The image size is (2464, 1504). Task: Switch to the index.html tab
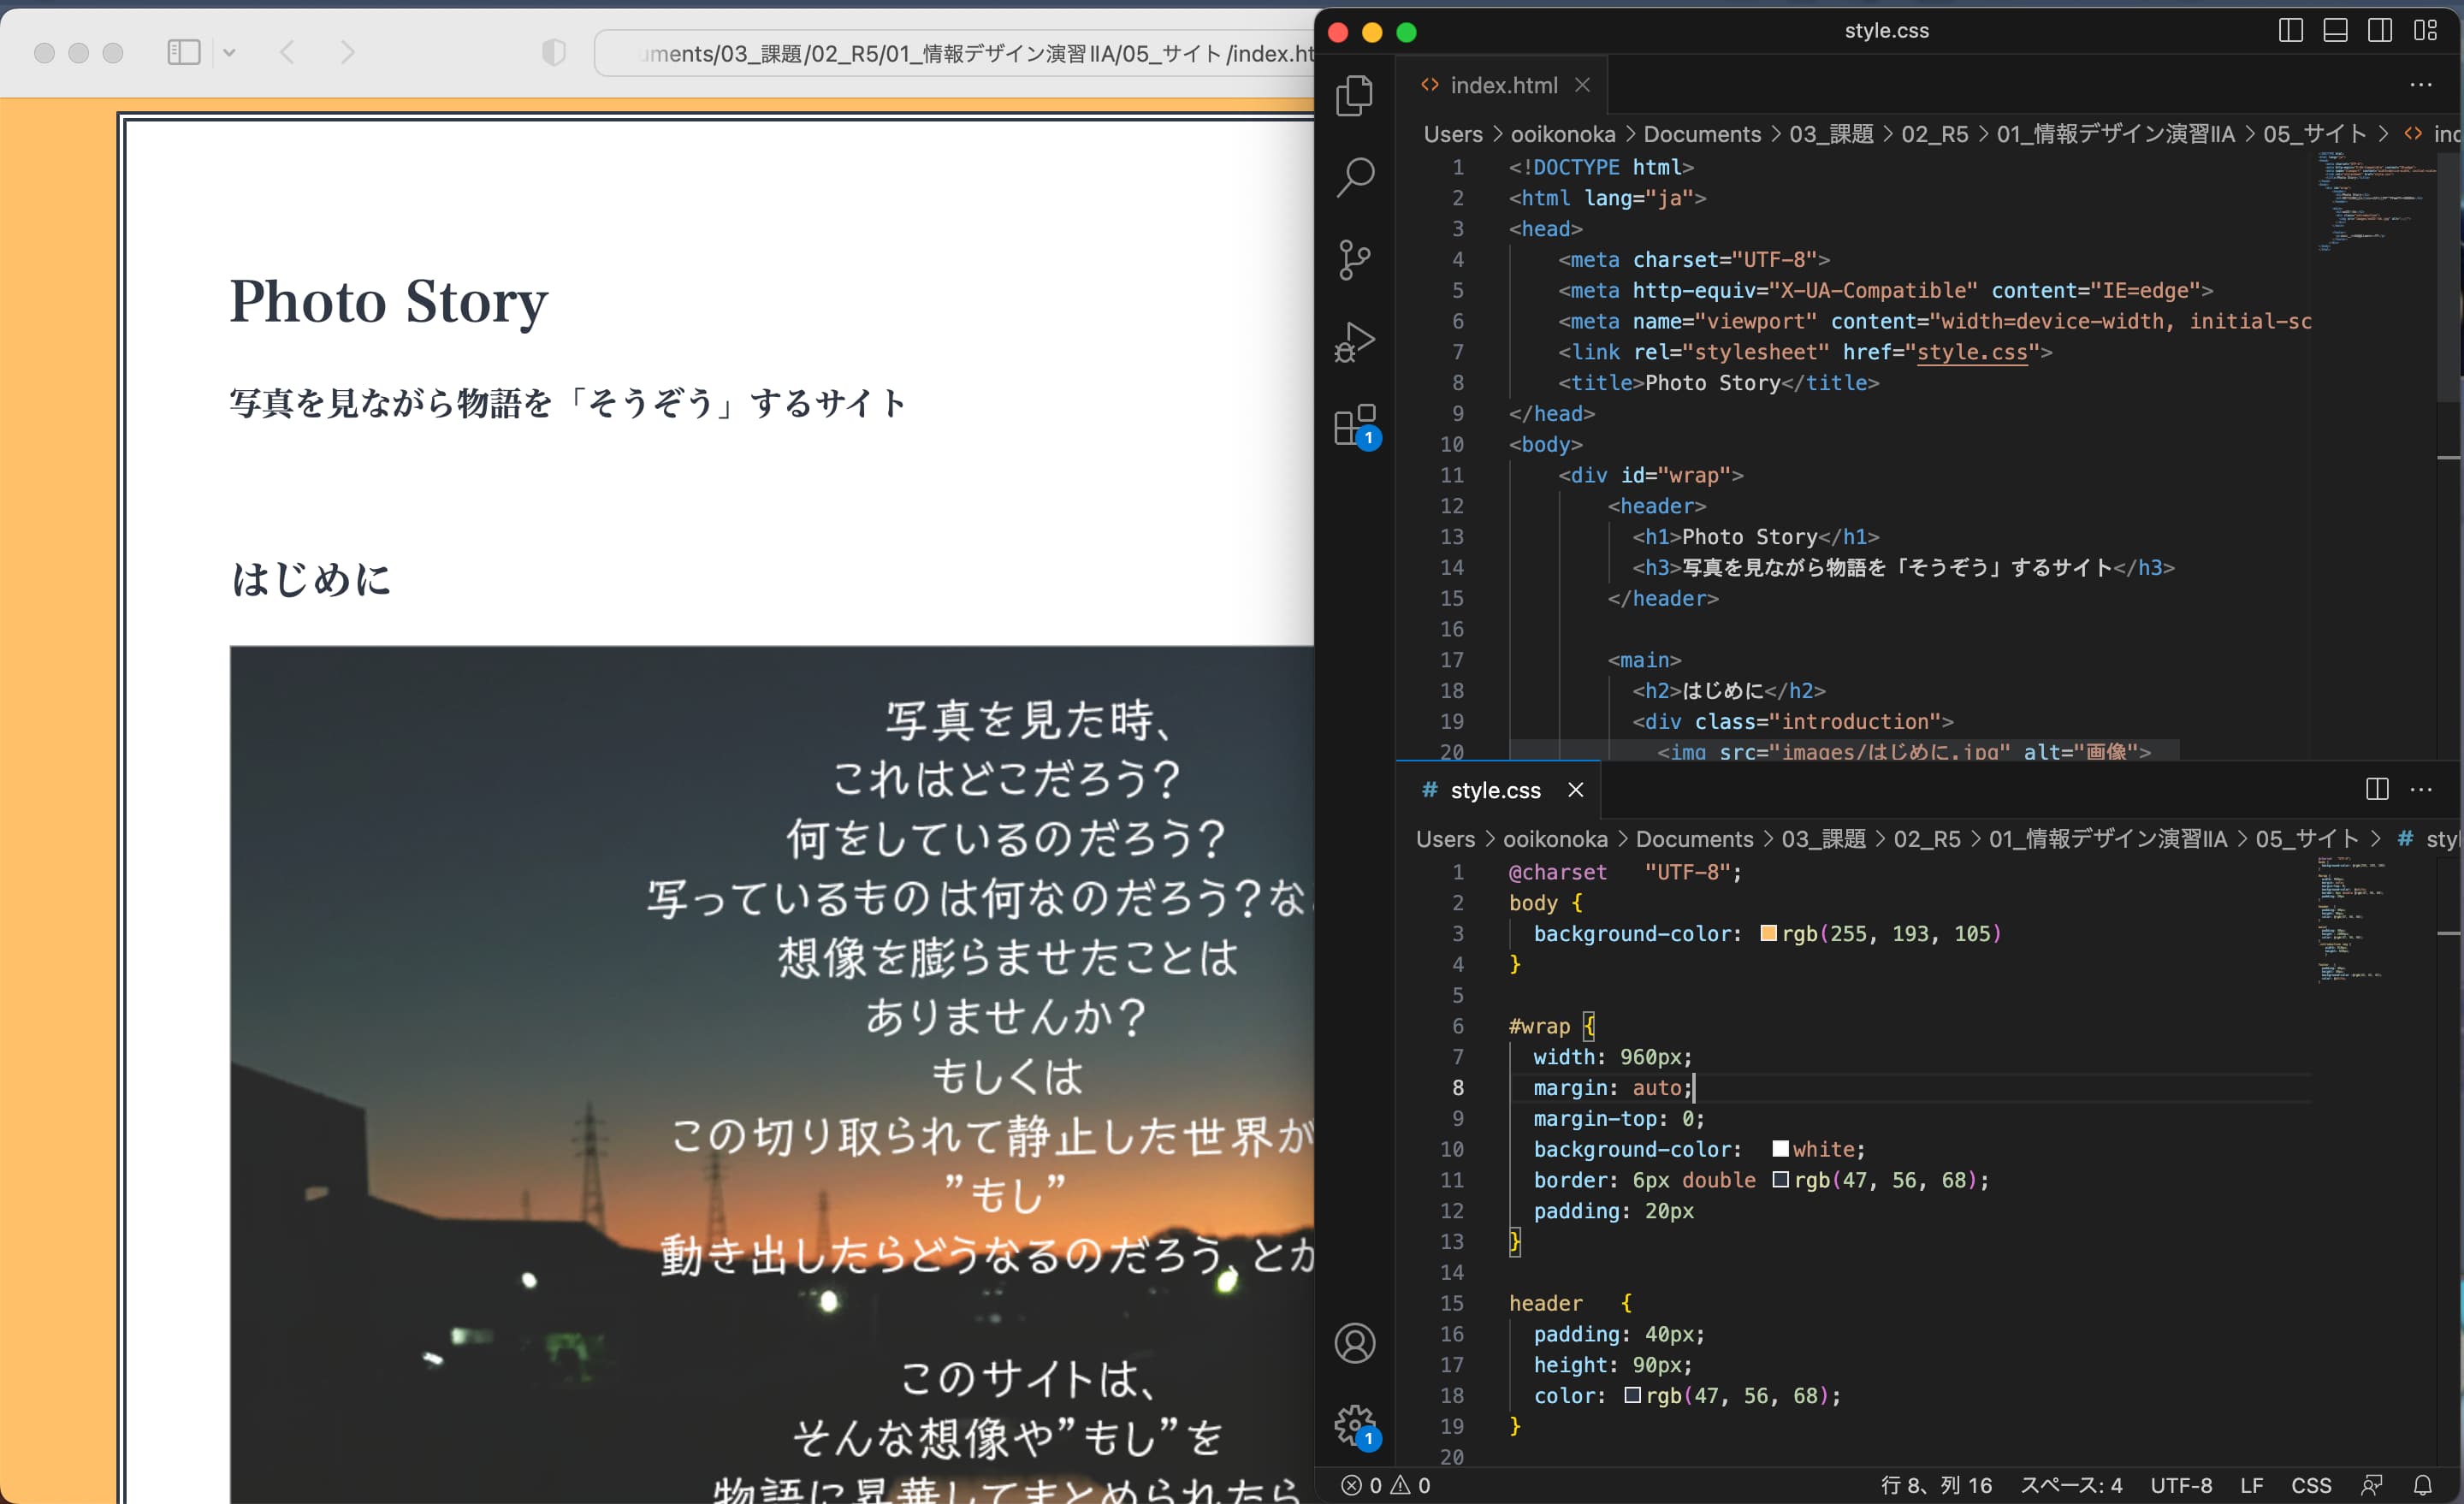(1503, 86)
